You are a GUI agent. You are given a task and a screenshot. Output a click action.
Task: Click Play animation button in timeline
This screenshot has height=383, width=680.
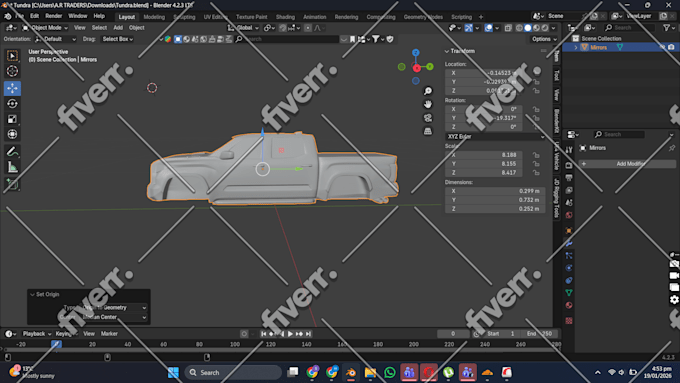291,334
